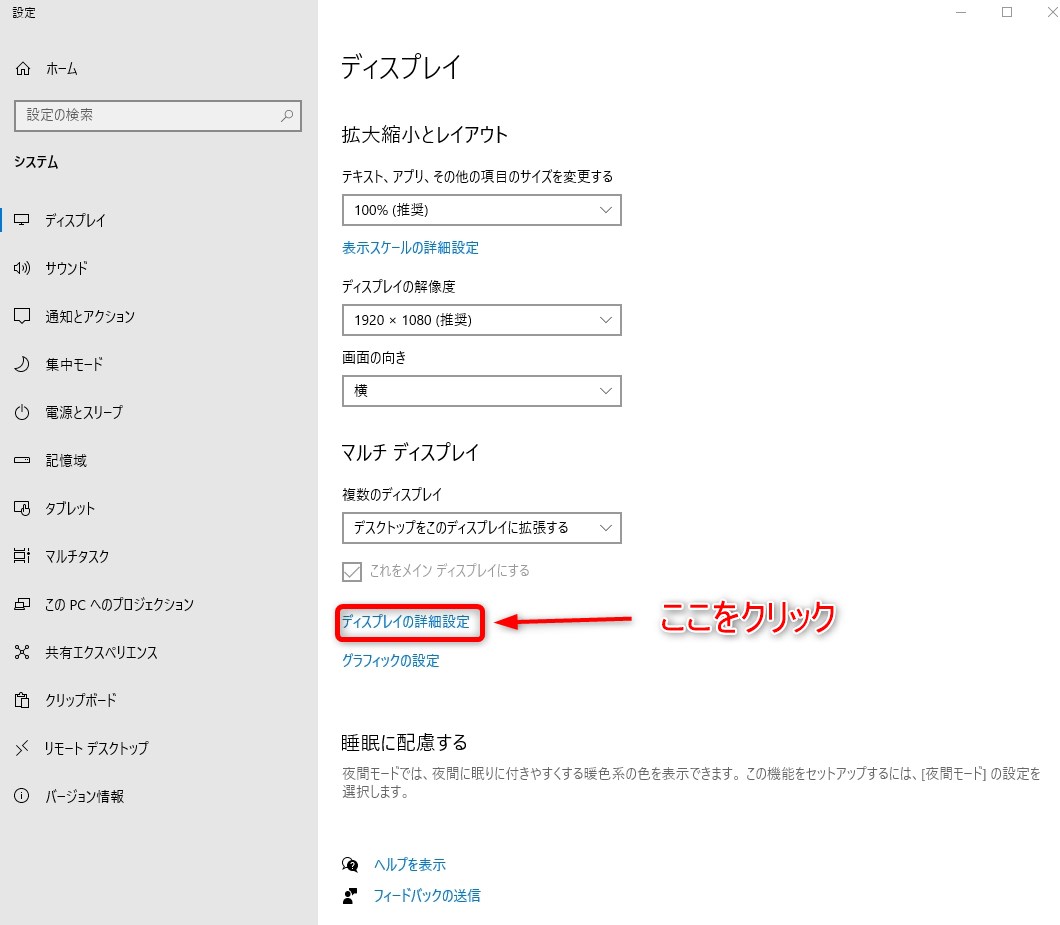This screenshot has width=1060, height=925.
Task: Click the Storage drive icon
Action: [22, 460]
